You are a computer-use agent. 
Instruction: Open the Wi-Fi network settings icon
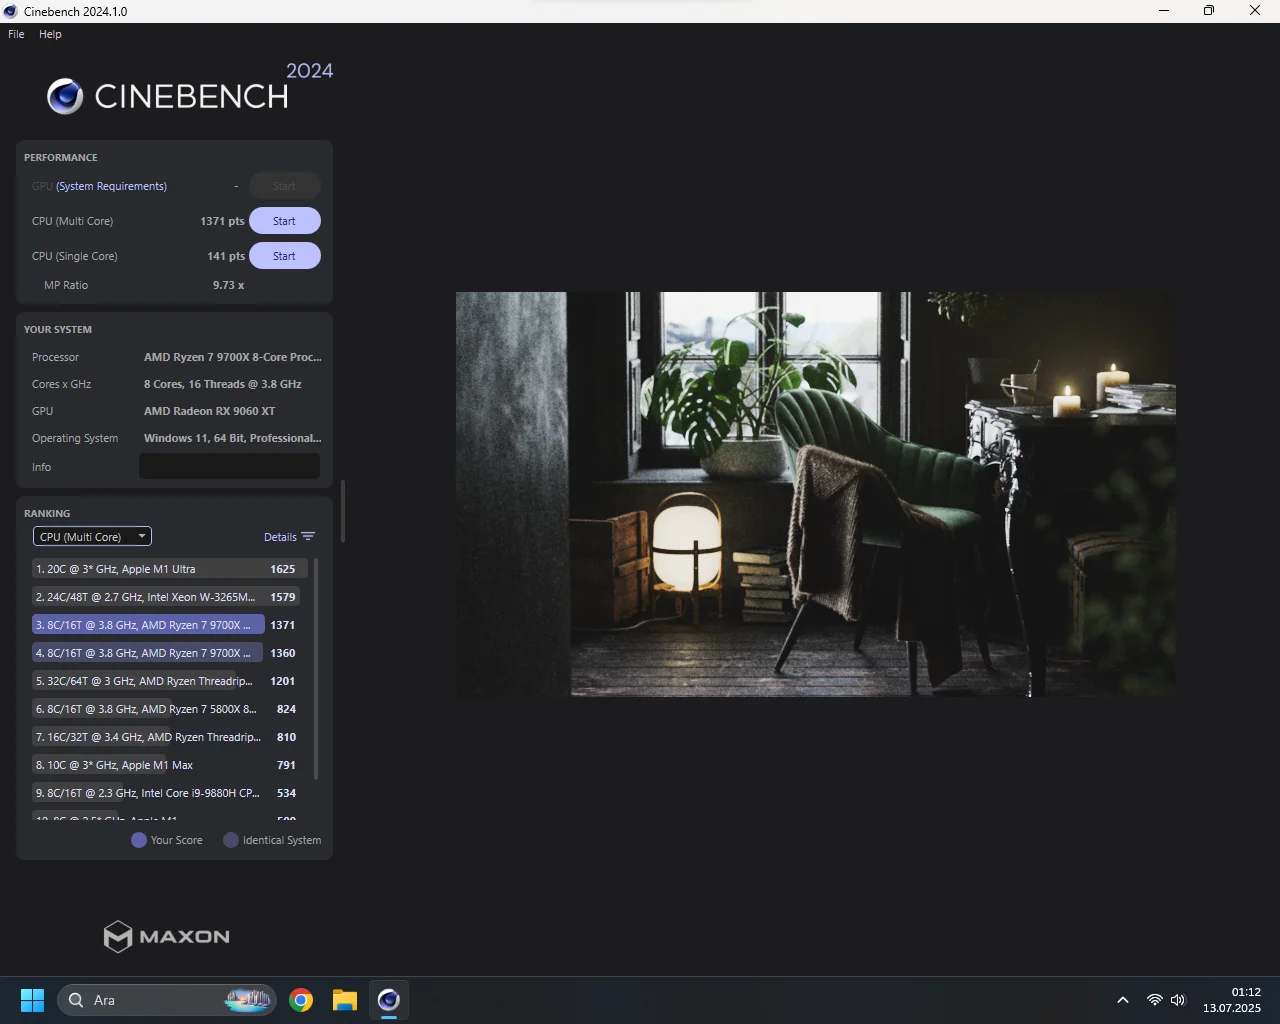(x=1155, y=1000)
